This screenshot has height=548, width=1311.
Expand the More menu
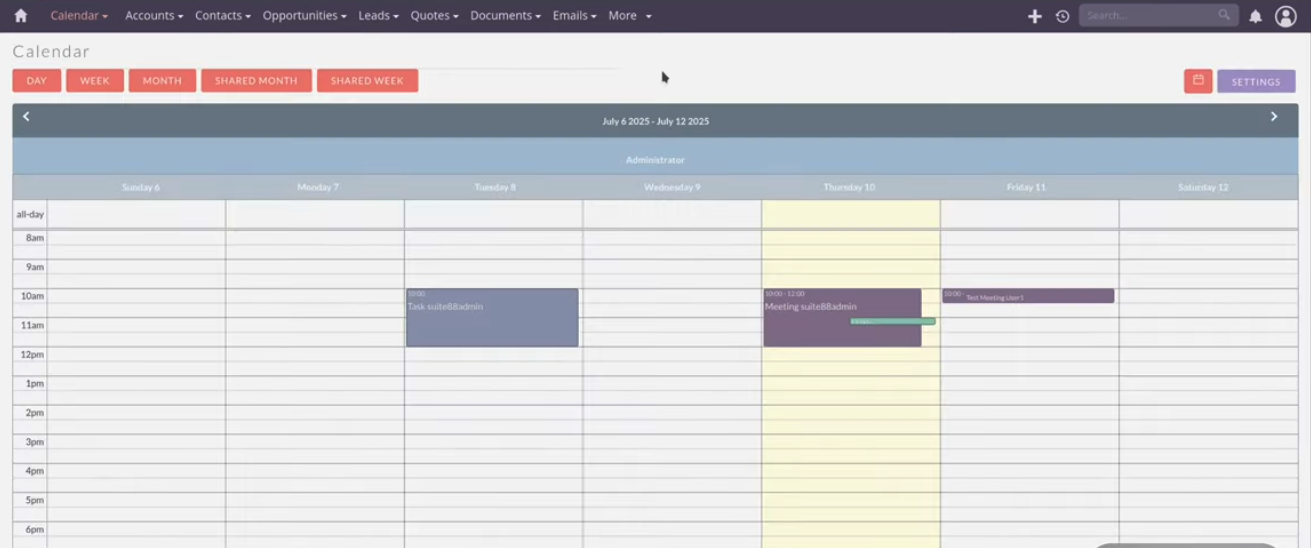630,16
